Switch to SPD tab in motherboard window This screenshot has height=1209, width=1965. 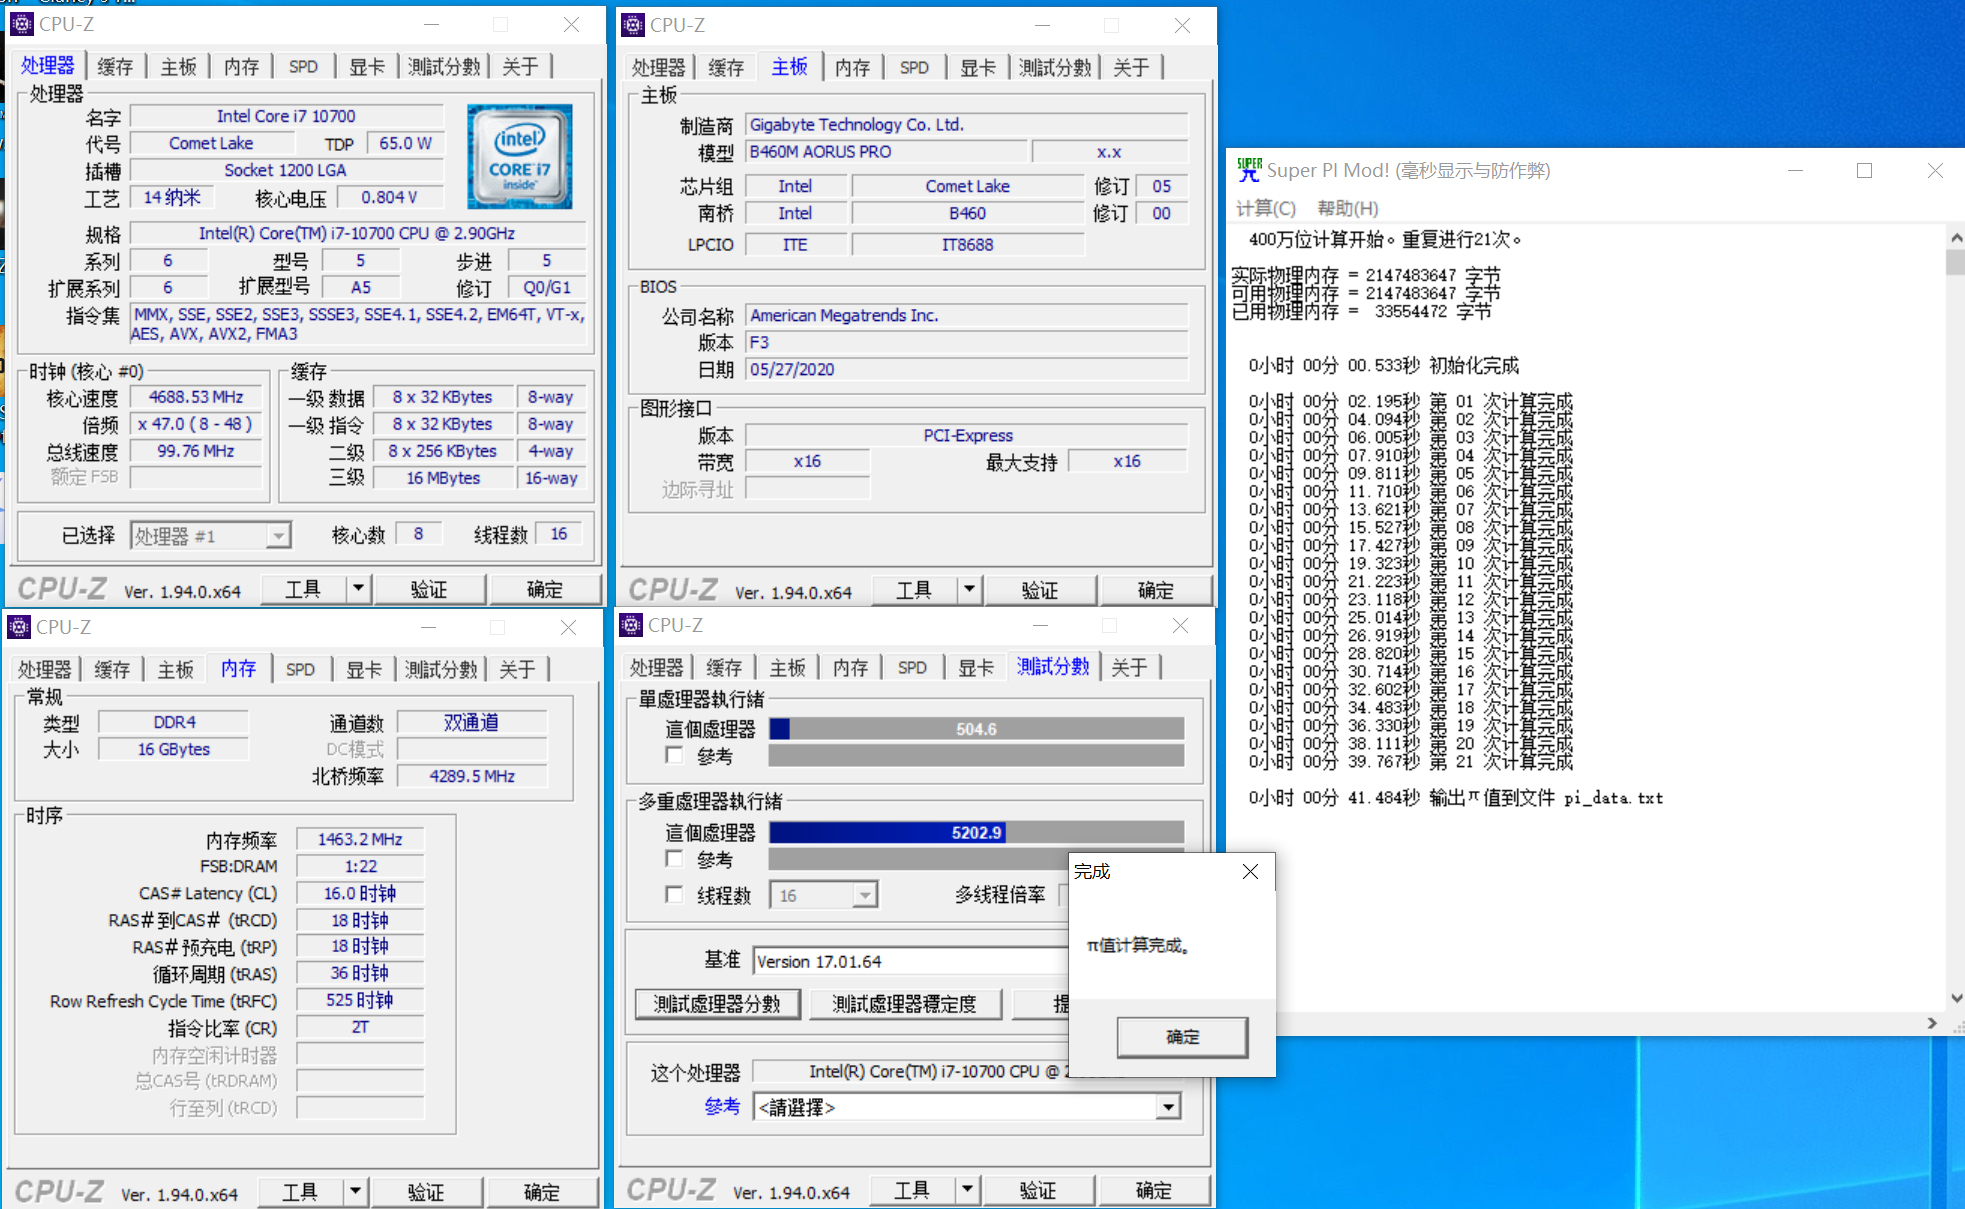[x=914, y=67]
